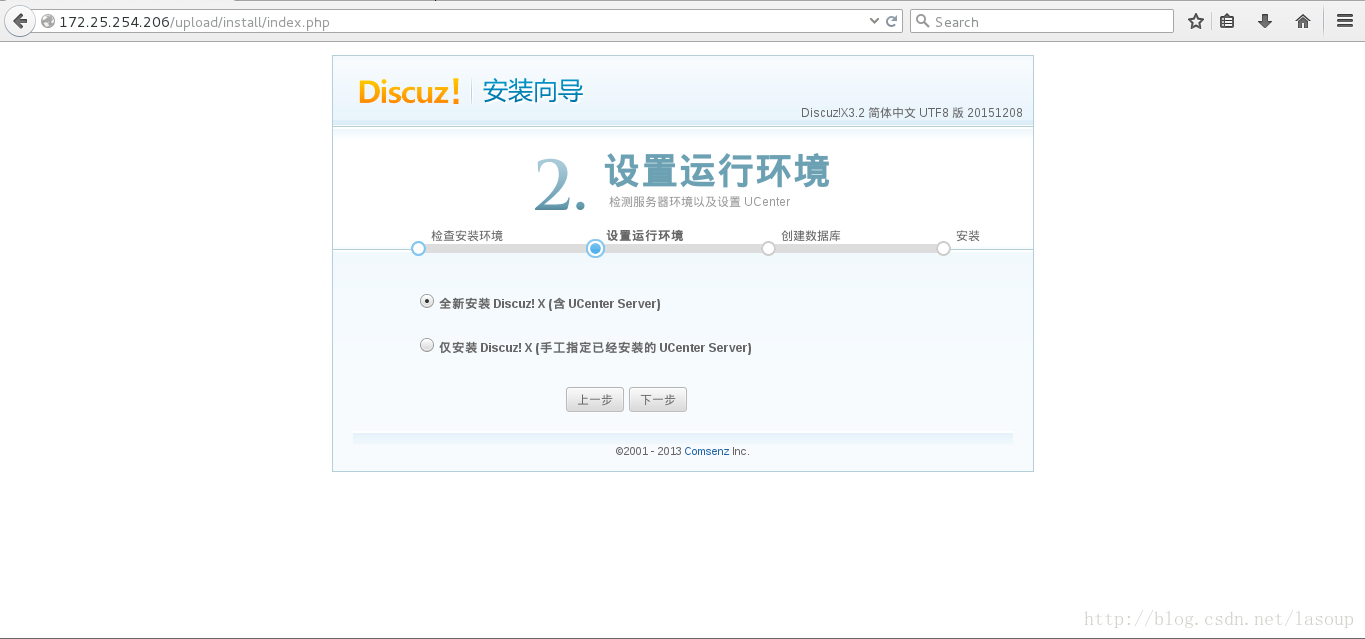The image size is (1365, 639).
Task: Open URL history dropdown arrow in address bar
Action: click(875, 21)
